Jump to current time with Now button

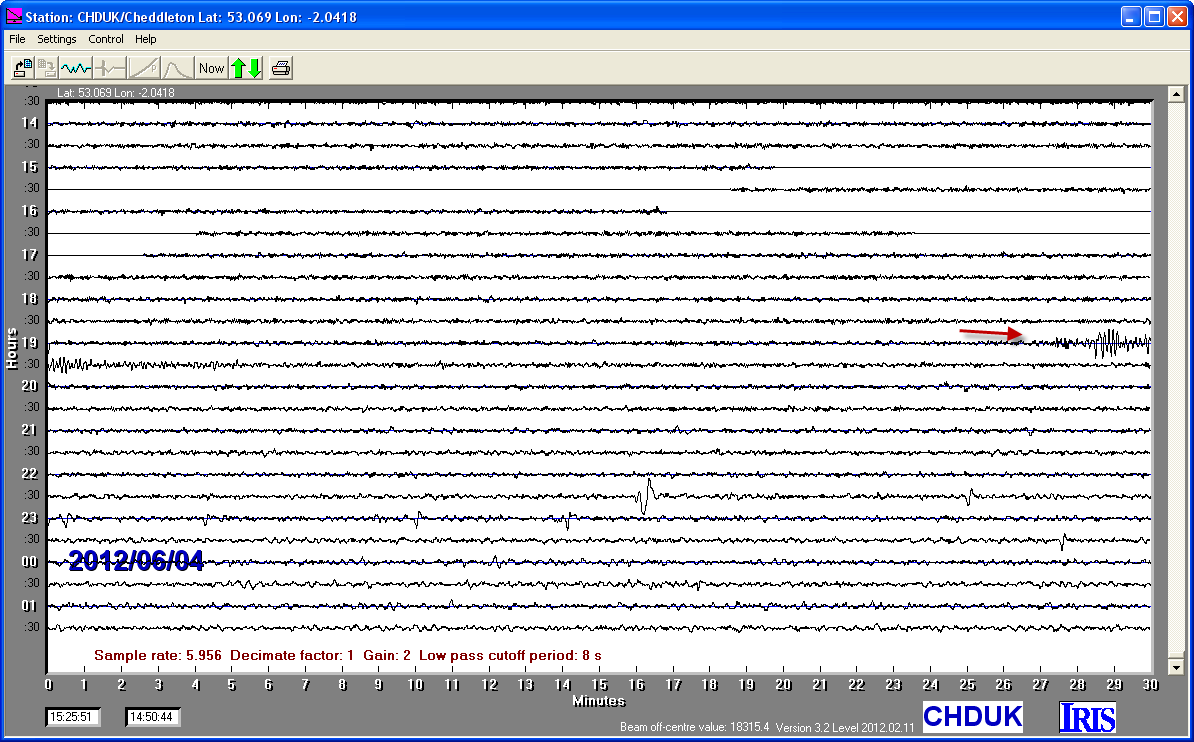(212, 69)
